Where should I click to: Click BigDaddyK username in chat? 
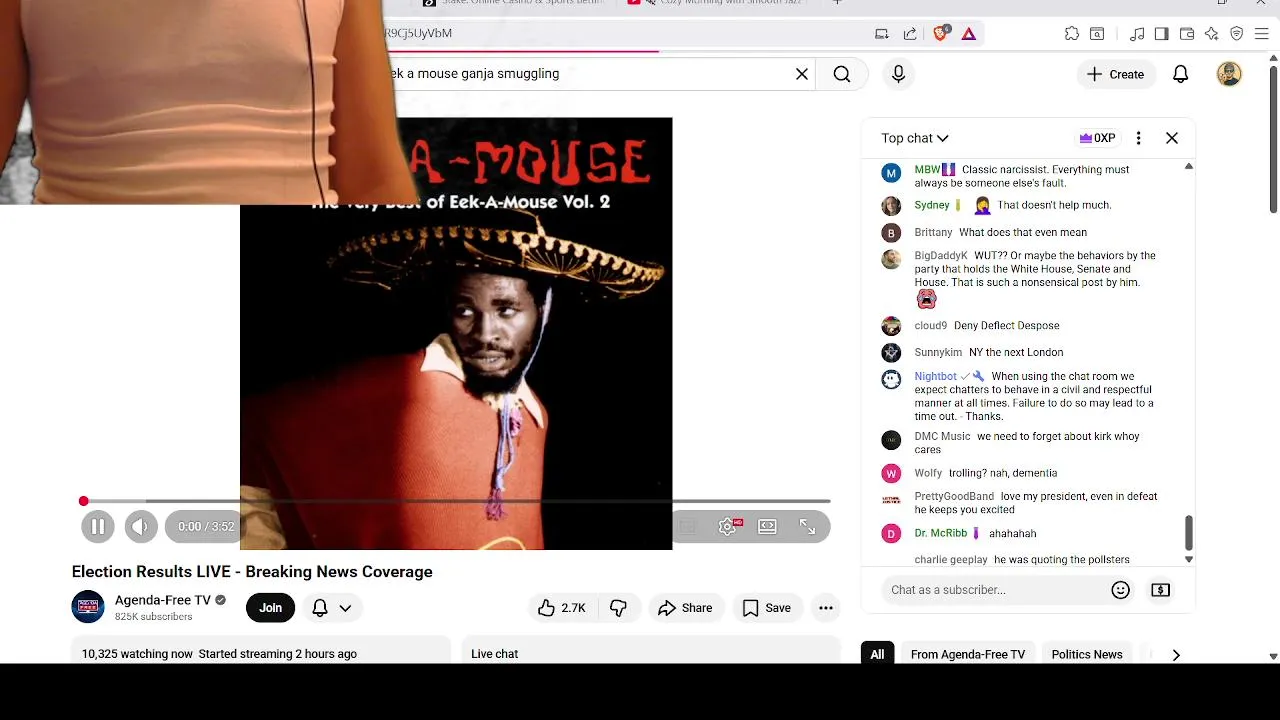(x=941, y=256)
